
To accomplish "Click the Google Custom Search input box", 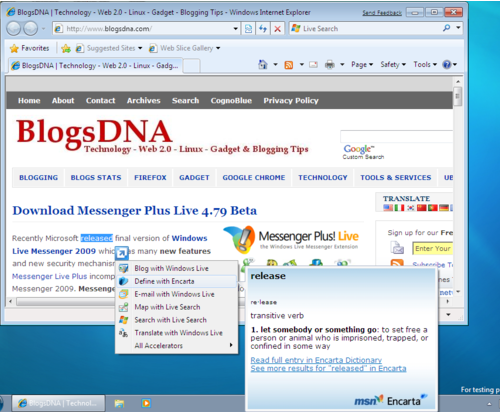I will tap(396, 137).
